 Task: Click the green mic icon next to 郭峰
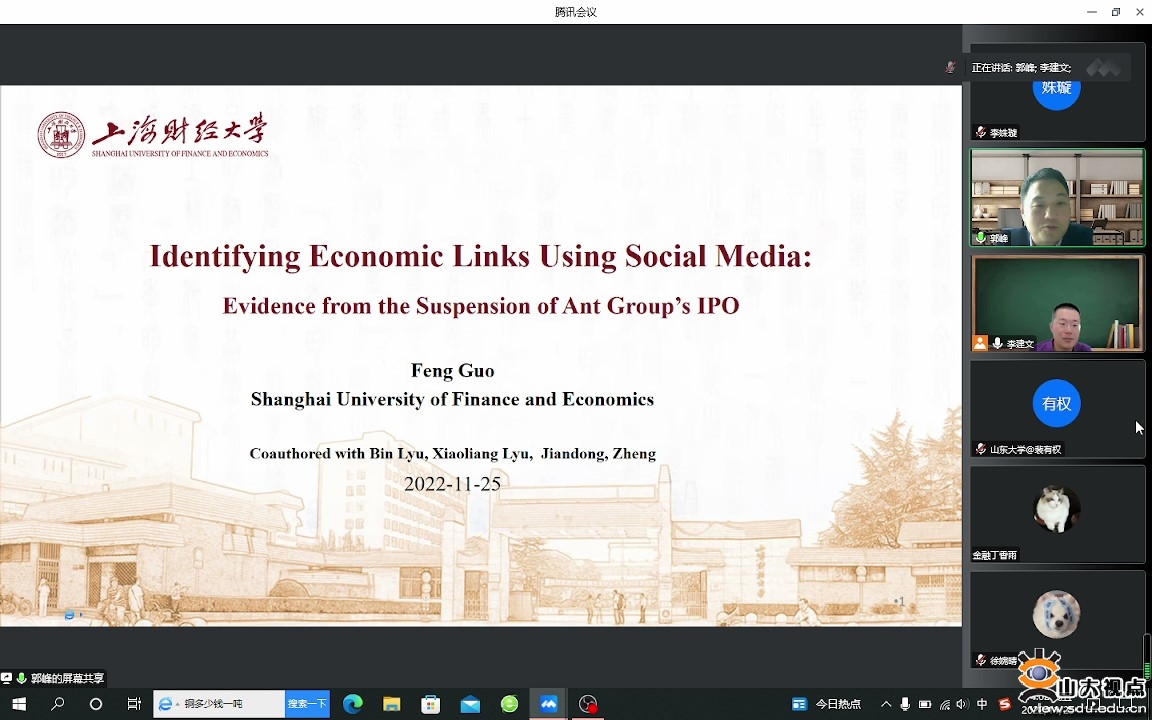click(x=980, y=238)
